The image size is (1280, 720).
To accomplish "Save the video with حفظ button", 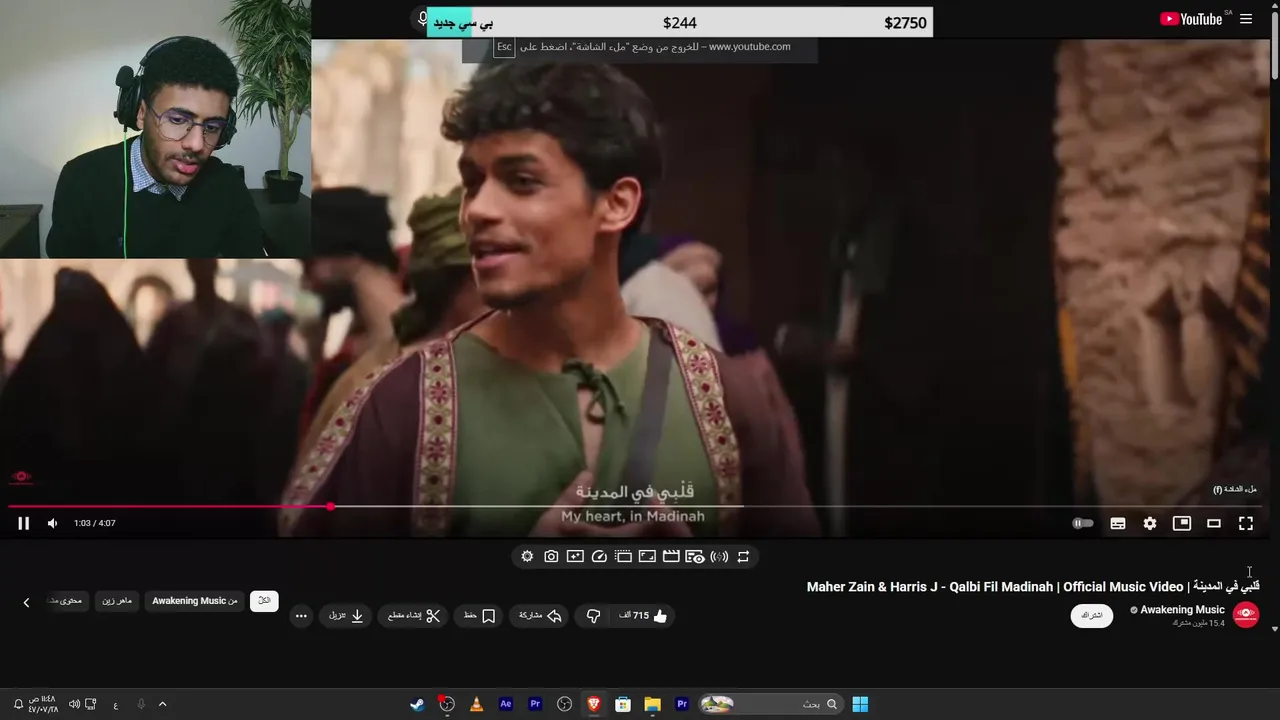I will tap(480, 616).
